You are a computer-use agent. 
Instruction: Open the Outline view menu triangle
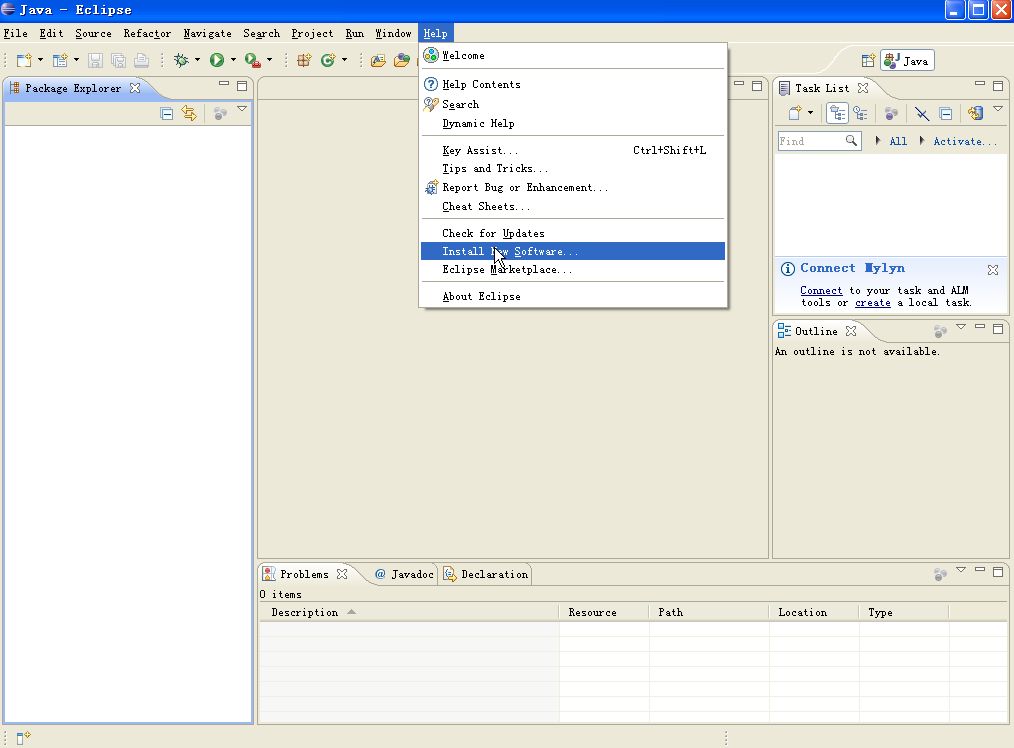pyautogui.click(x=961, y=326)
